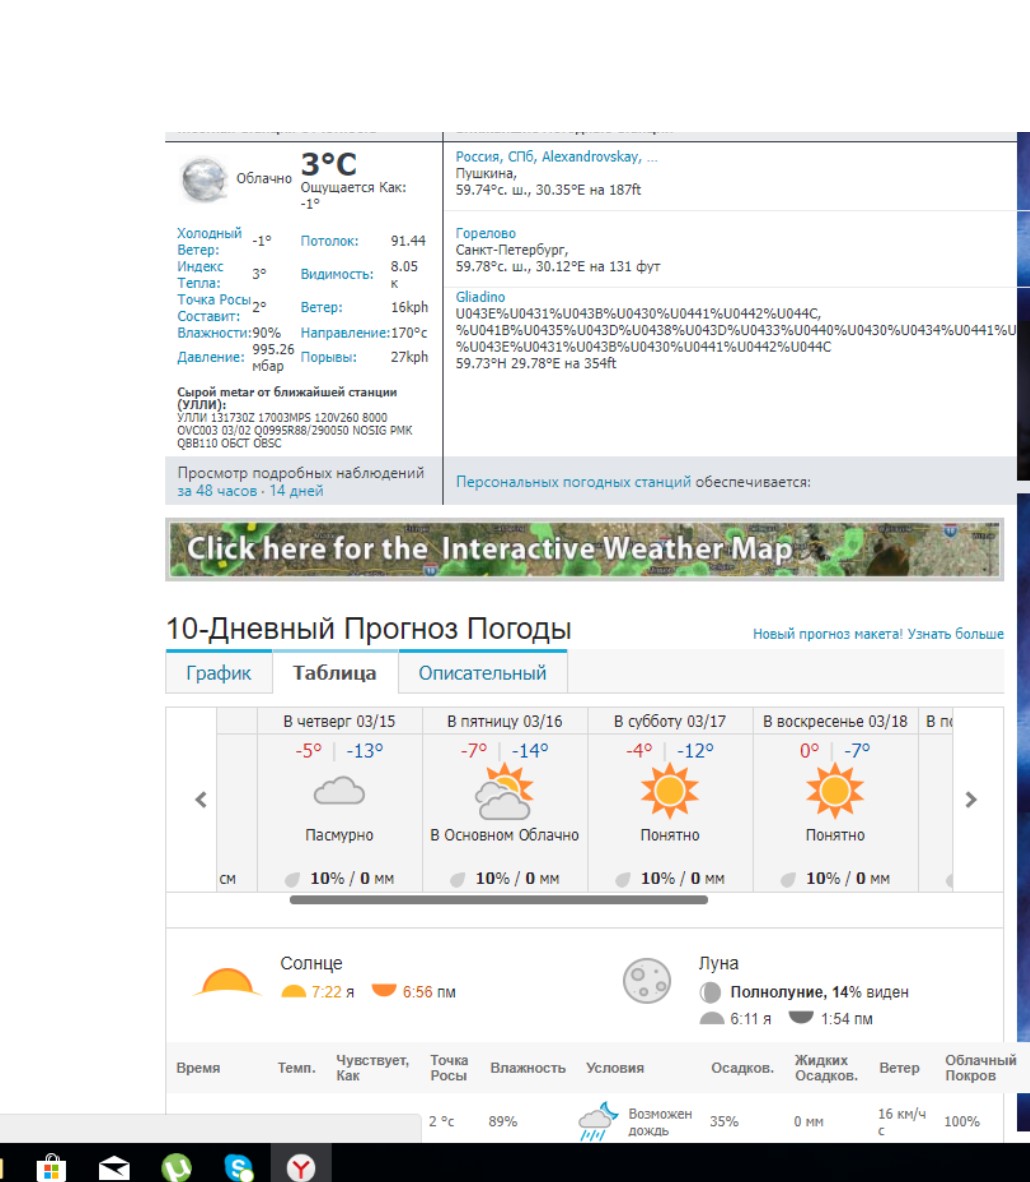Open the Mail app in the taskbar
The image size is (1030, 1182).
114,1167
